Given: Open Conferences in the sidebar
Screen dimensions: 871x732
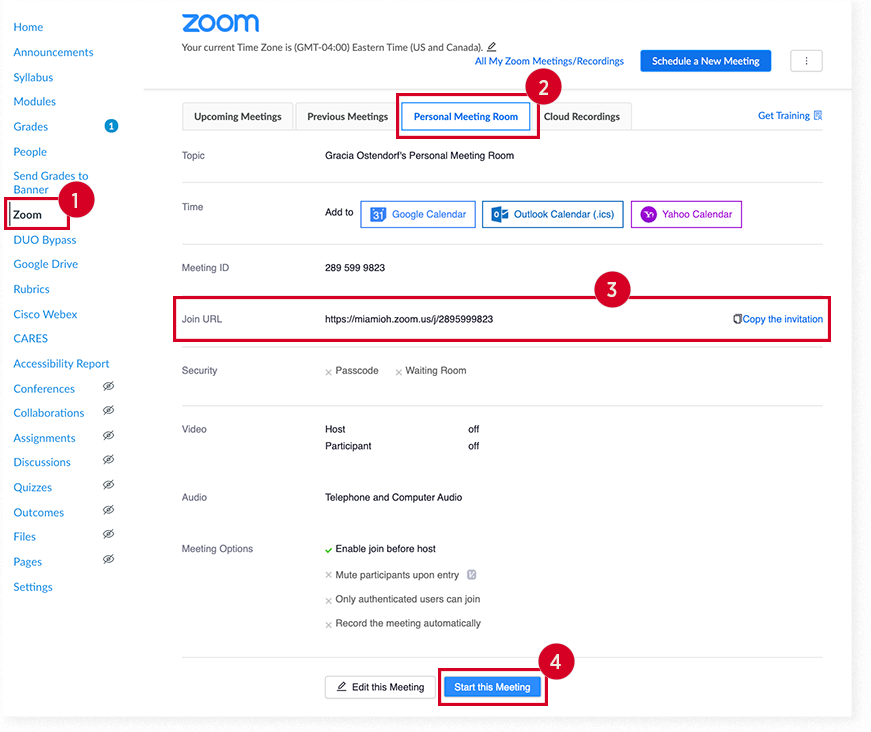Looking at the screenshot, I should click(44, 389).
